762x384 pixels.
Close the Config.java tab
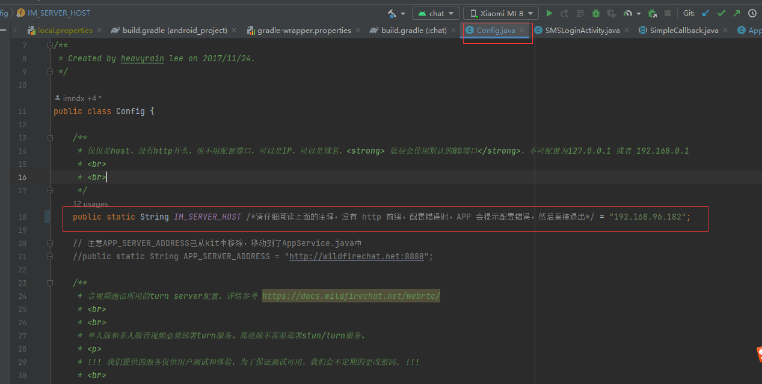click(522, 30)
